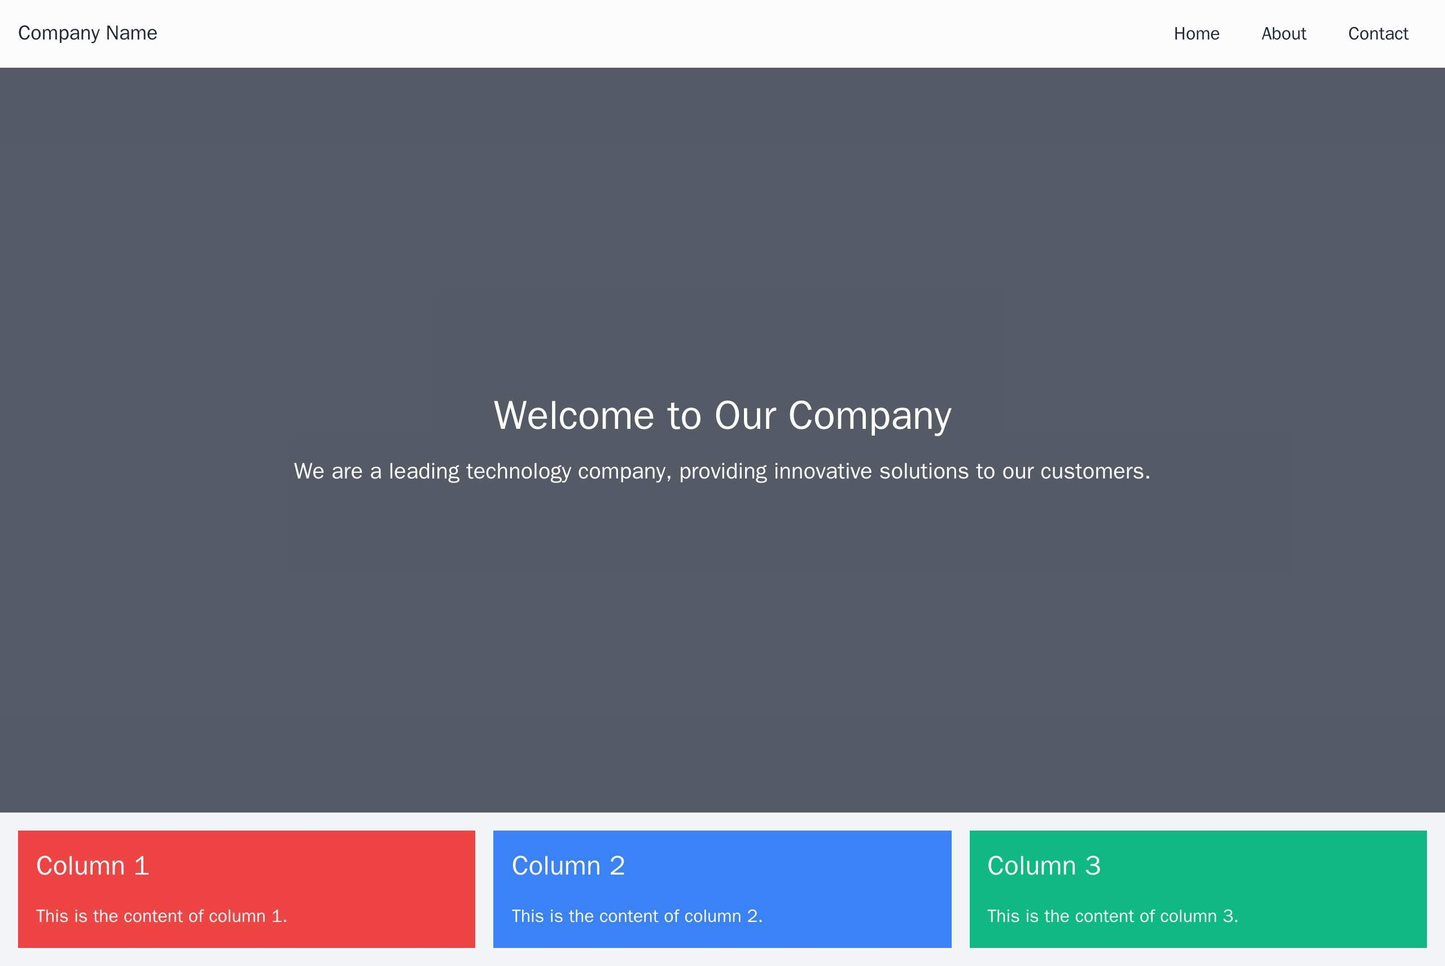Open the Contact navigation link
The width and height of the screenshot is (1445, 966).
1377,33
